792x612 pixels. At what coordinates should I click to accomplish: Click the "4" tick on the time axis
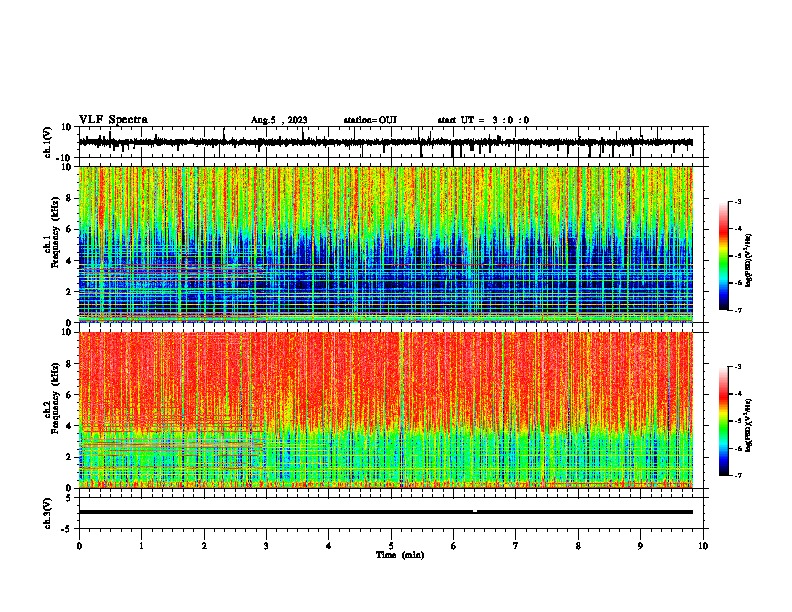(329, 546)
